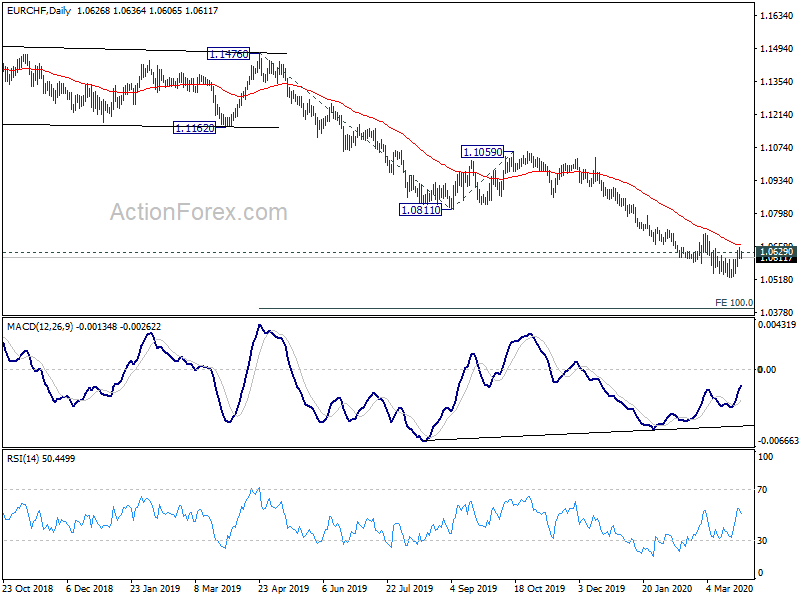Click the 1.14760 price label

(229, 54)
